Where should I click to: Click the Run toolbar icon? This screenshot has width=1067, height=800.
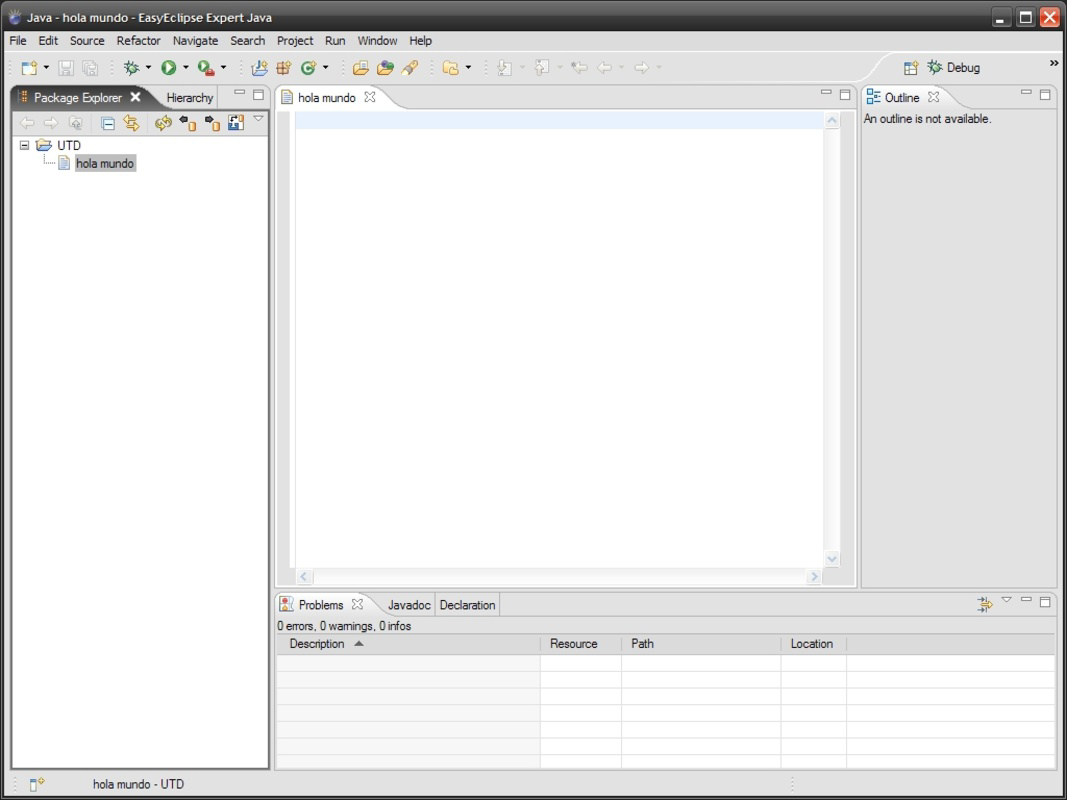point(170,67)
